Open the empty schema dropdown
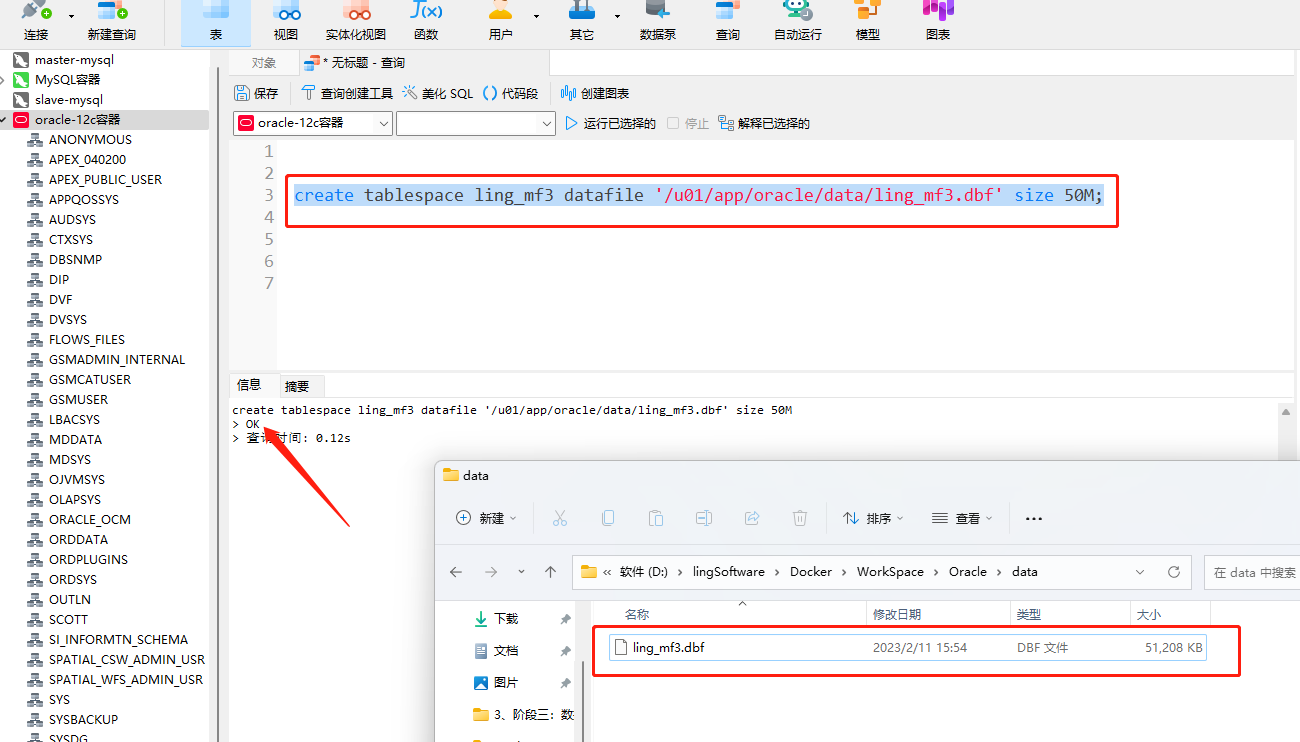 (x=476, y=123)
